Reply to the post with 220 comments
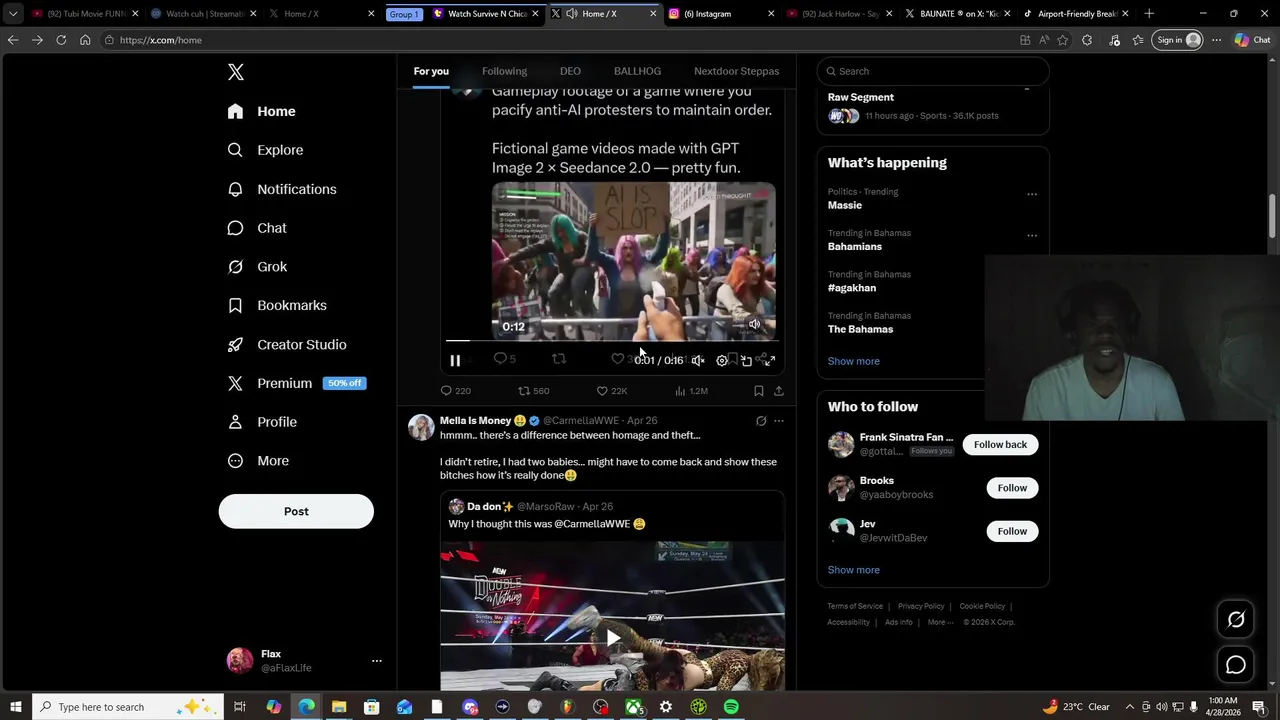This screenshot has height=720, width=1280. (456, 391)
